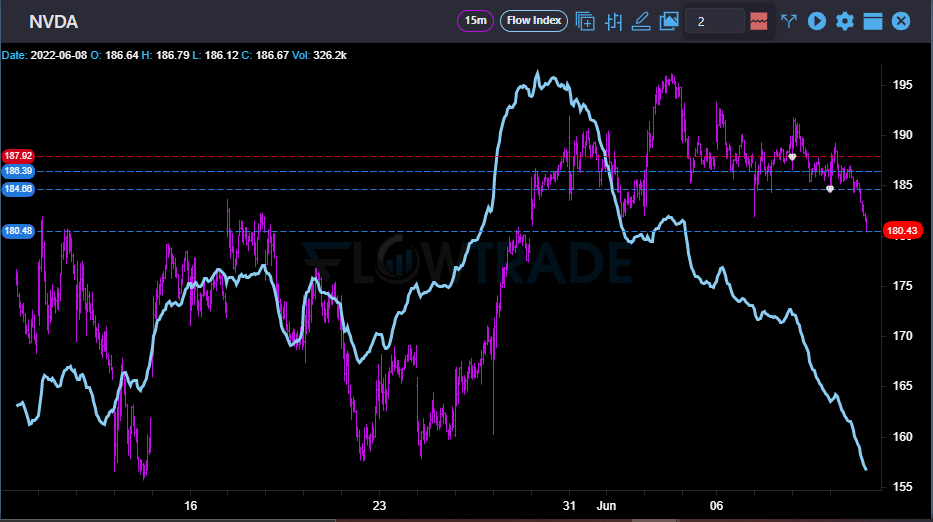Open the candlestick chart type icon
The image size is (933, 522).
pyautogui.click(x=613, y=22)
